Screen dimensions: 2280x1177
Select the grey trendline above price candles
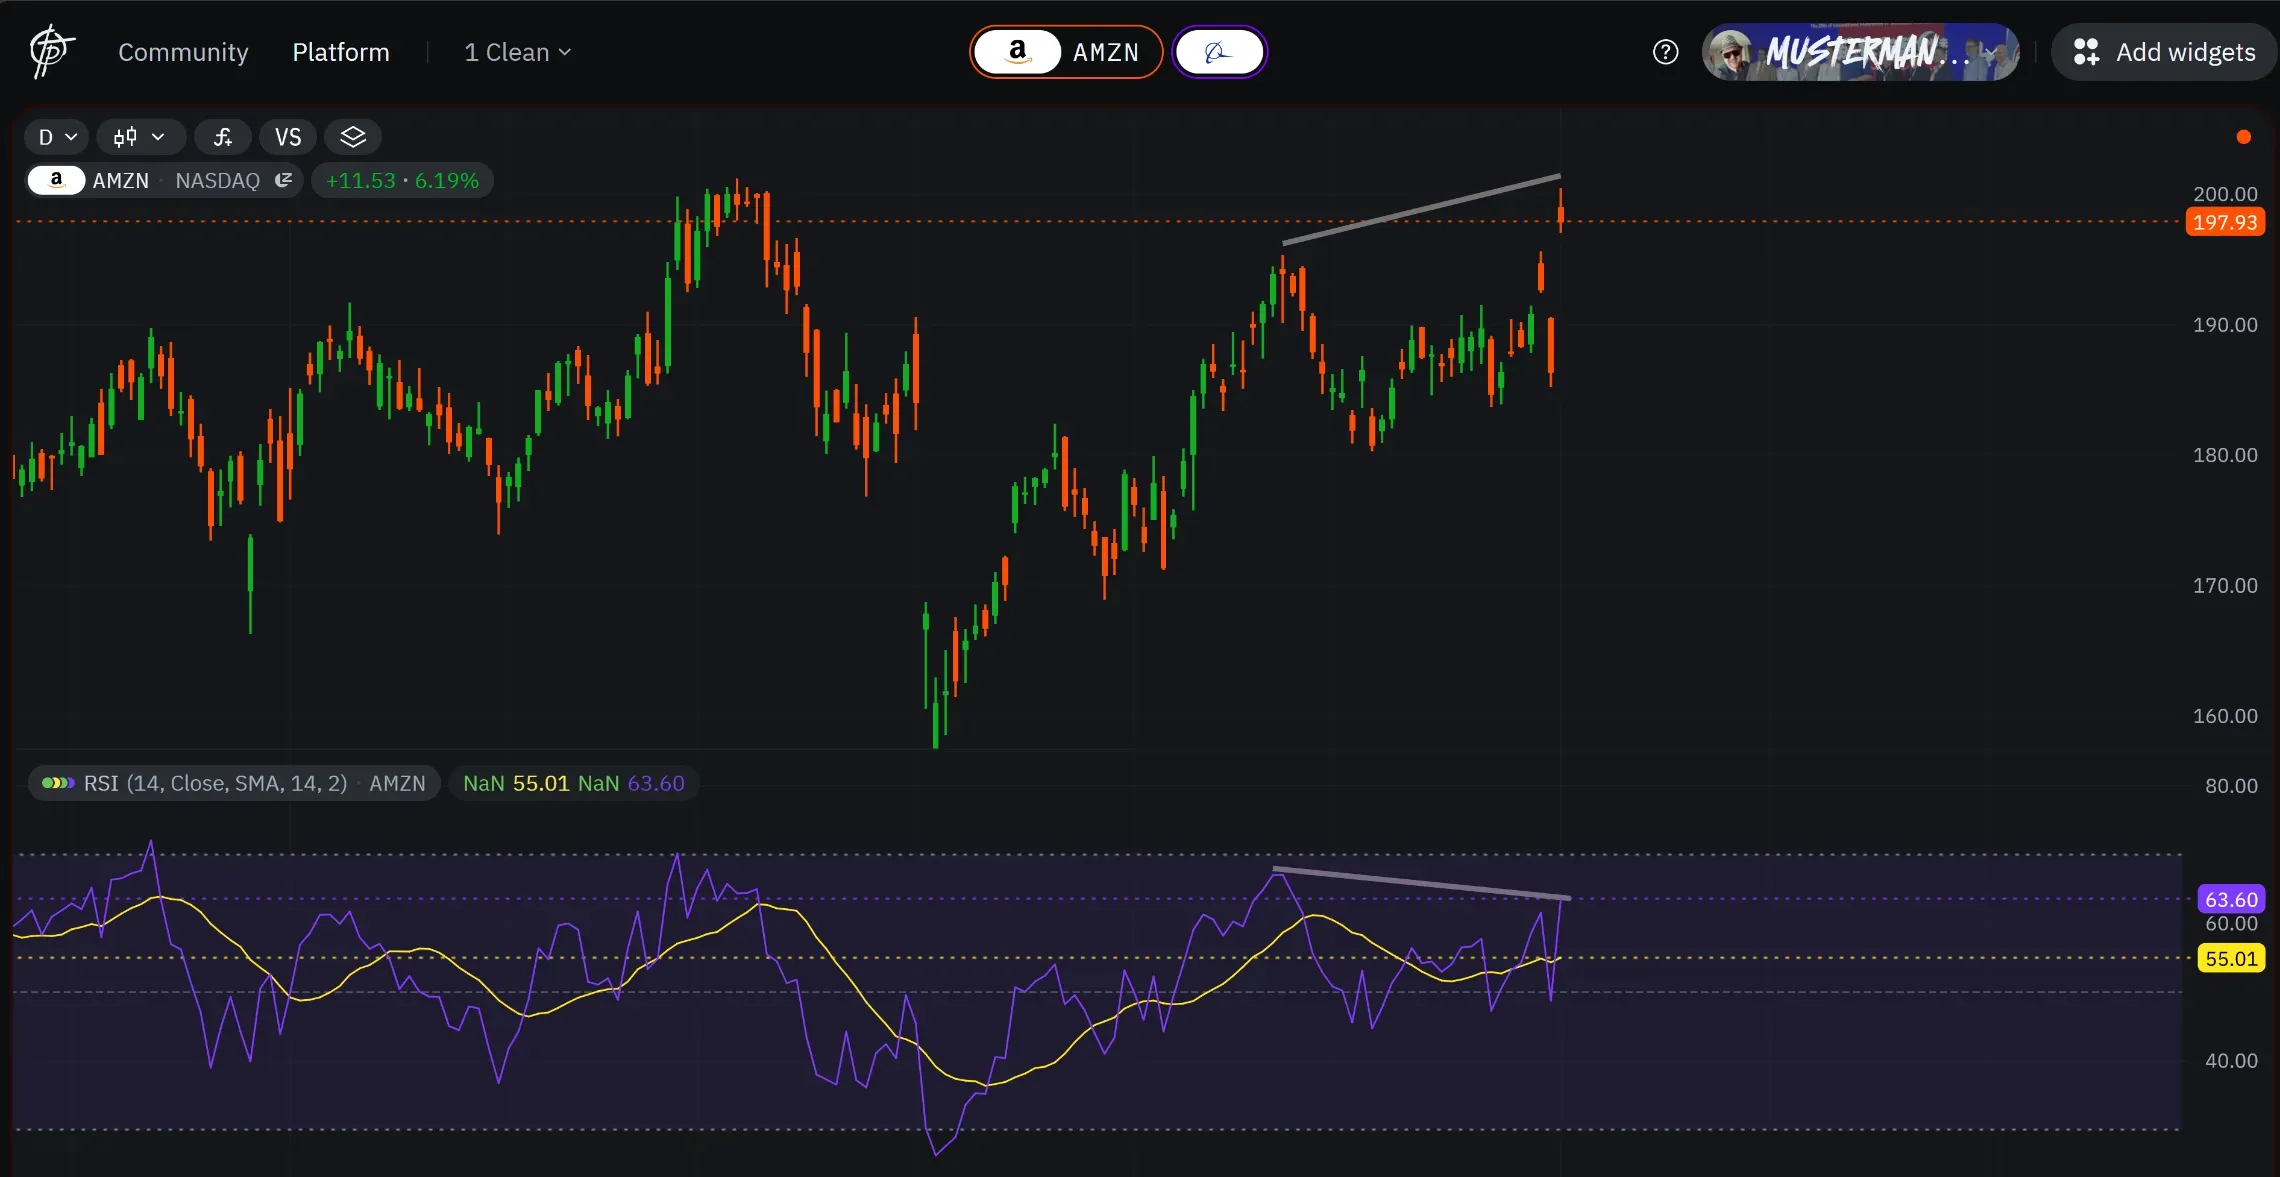pos(1421,209)
